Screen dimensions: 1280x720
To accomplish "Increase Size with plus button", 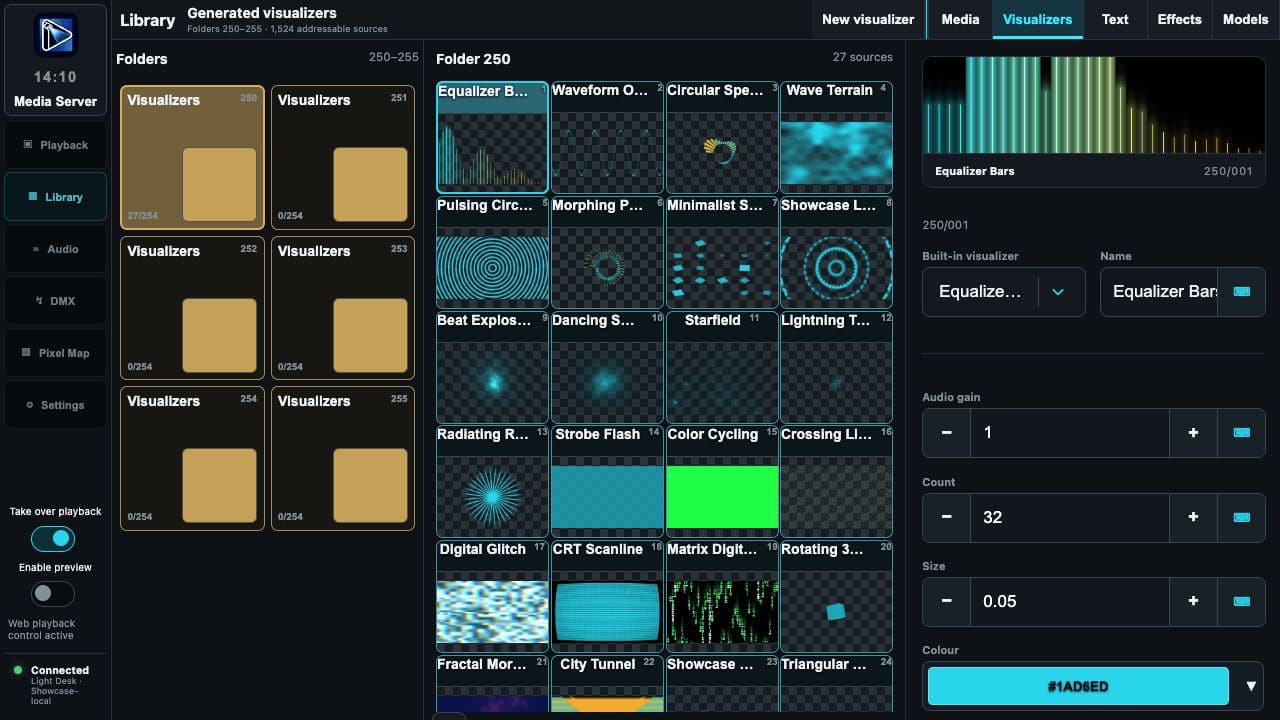I will pos(1193,601).
